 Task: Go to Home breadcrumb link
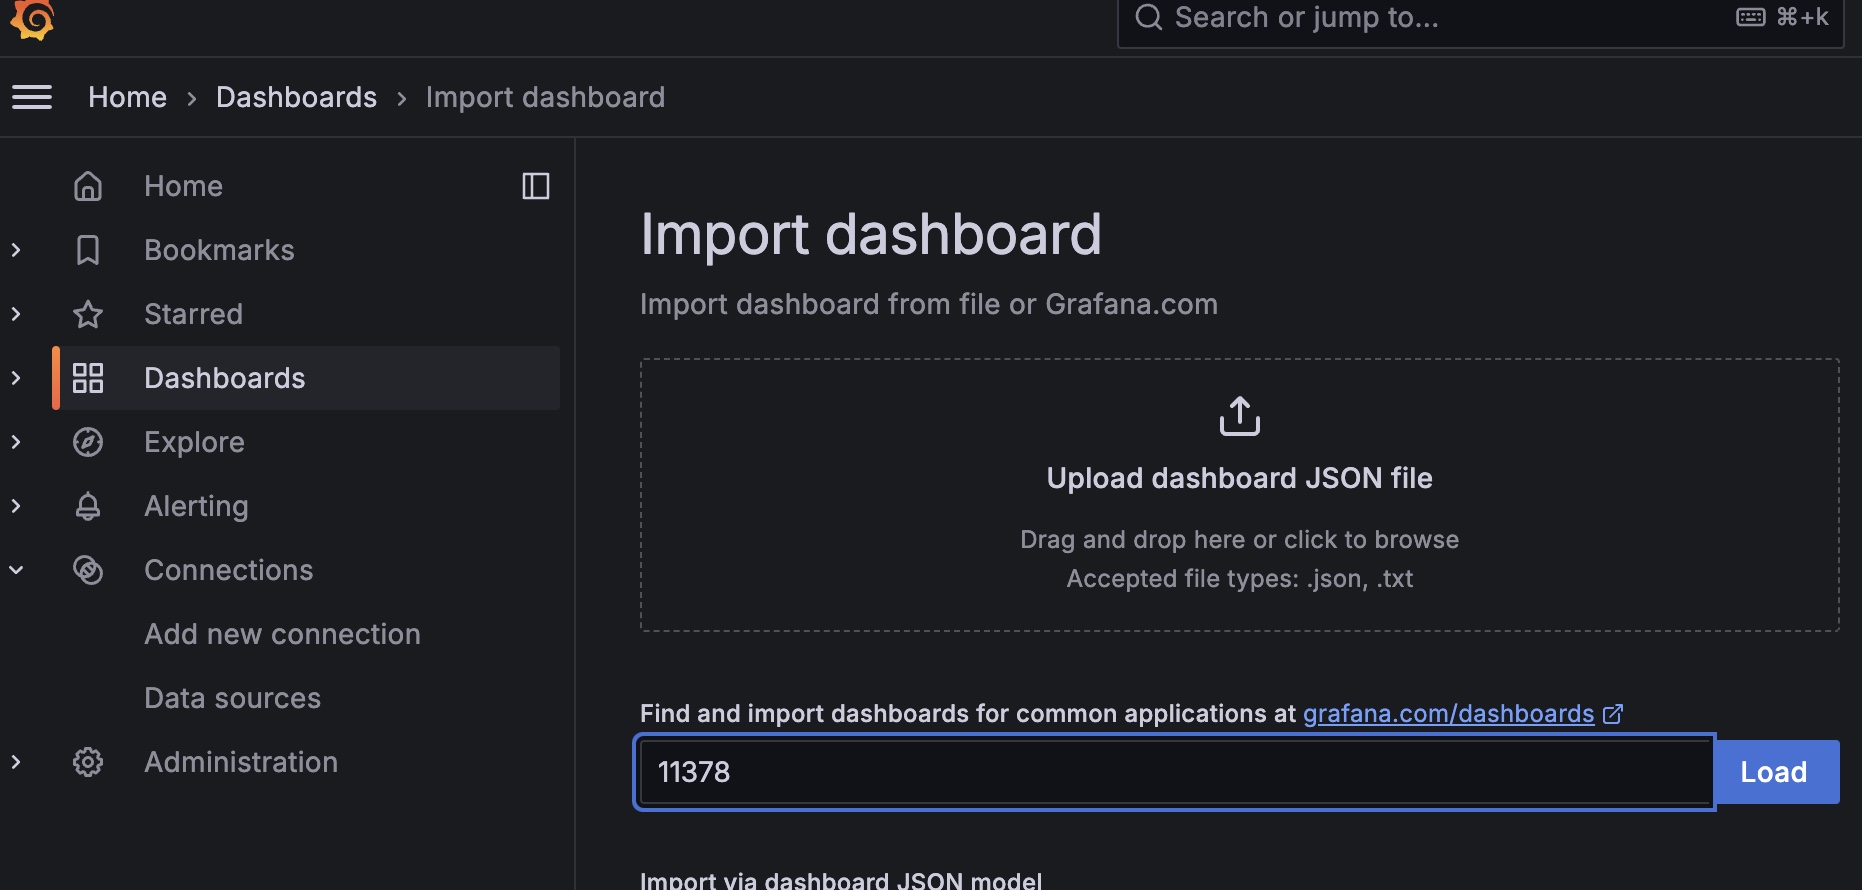coord(127,97)
